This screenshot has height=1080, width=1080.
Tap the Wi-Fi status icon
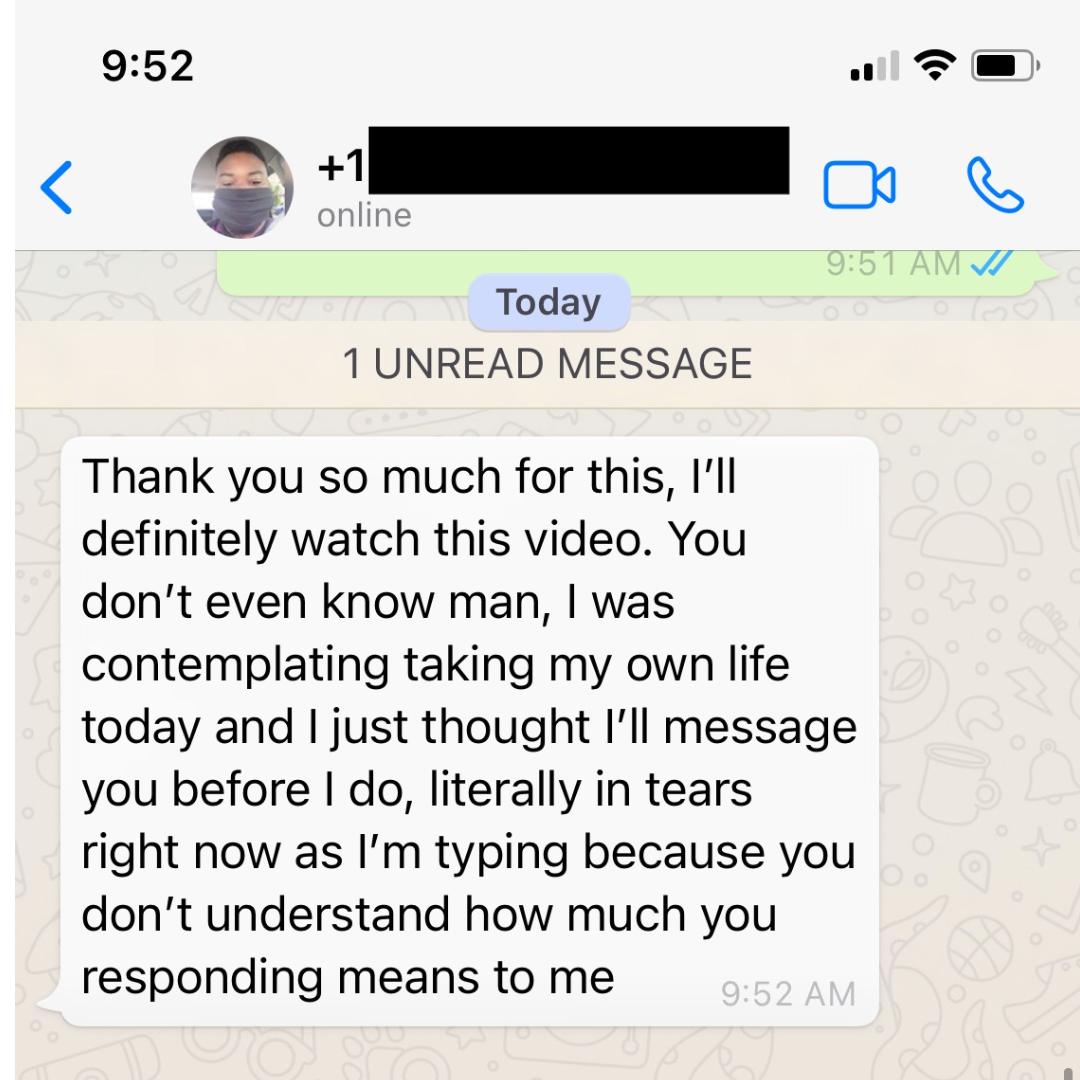pos(935,66)
